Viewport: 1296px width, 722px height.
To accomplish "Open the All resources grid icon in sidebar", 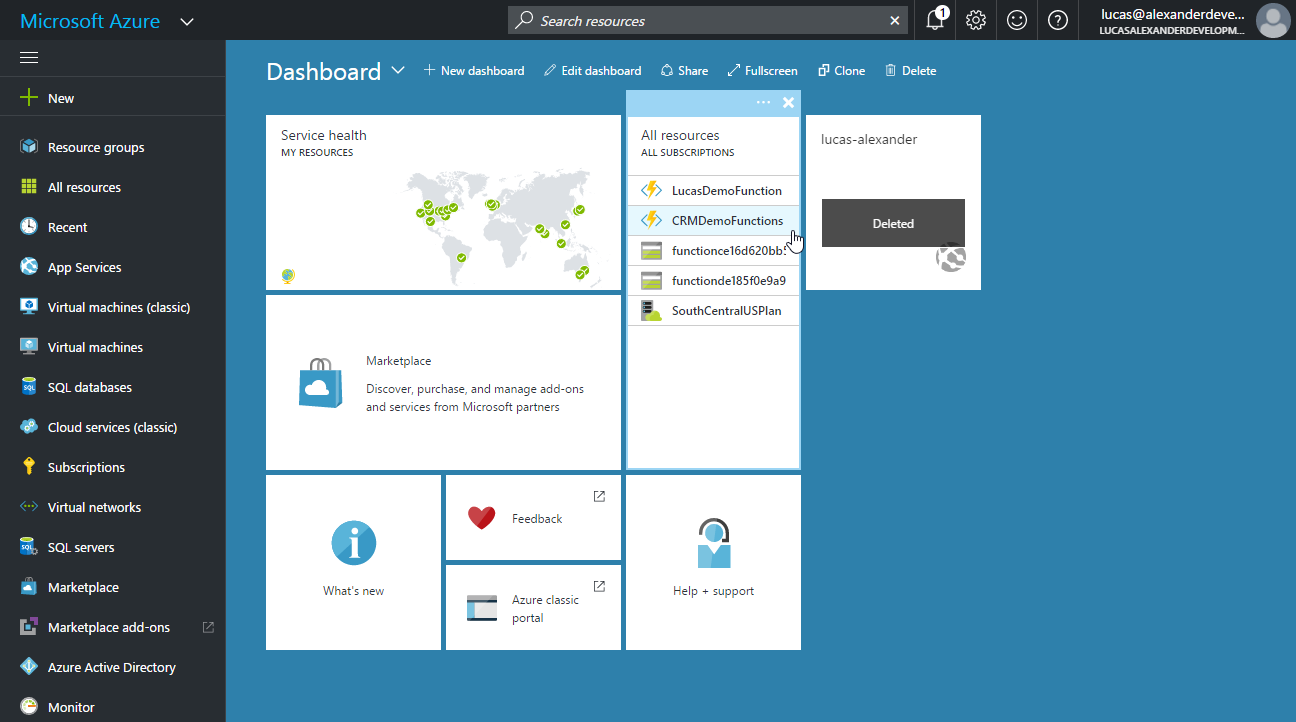I will tap(29, 187).
